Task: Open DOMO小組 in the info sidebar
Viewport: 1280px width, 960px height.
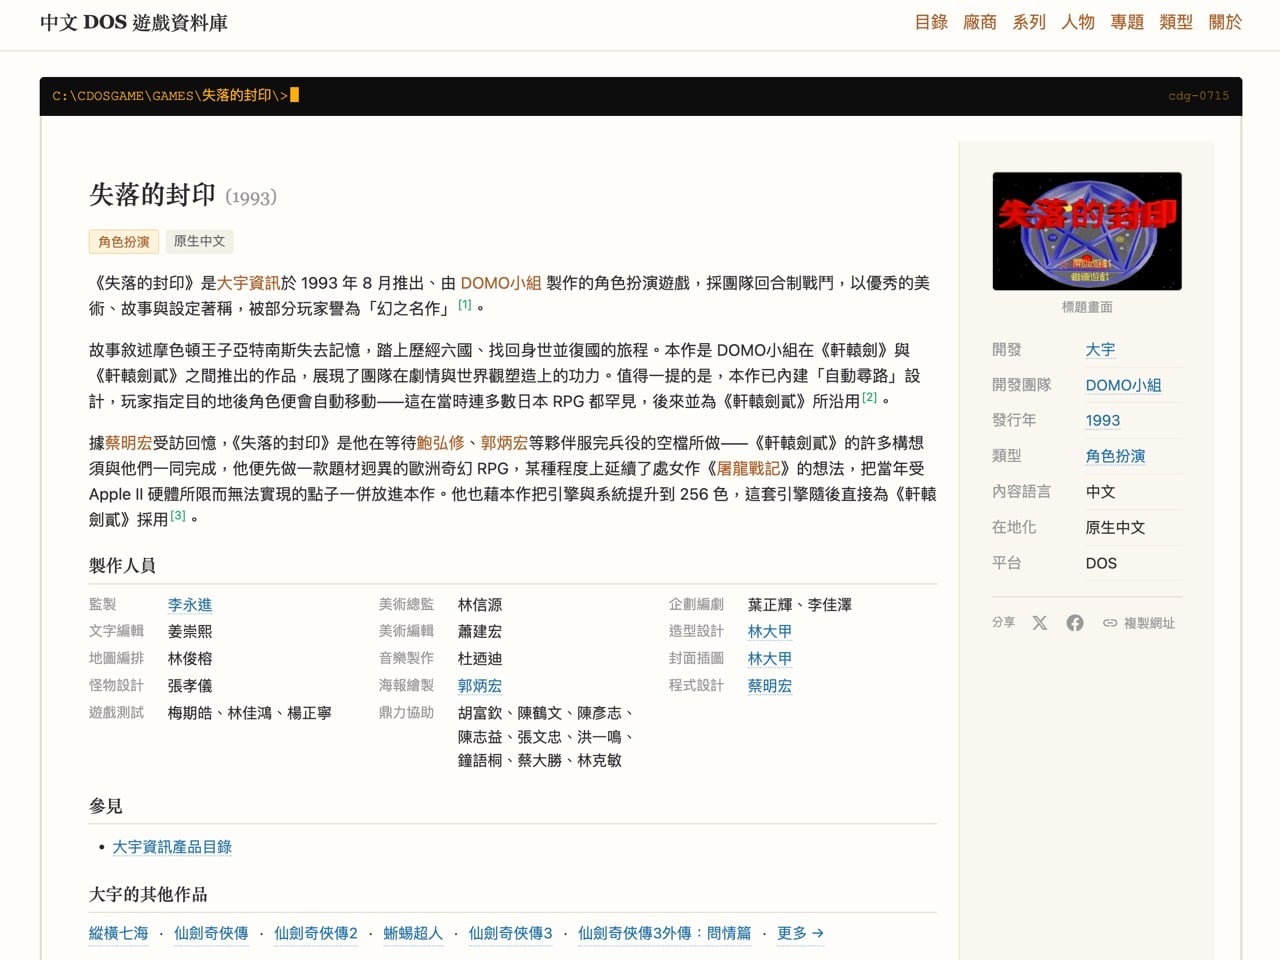Action: coord(1124,386)
